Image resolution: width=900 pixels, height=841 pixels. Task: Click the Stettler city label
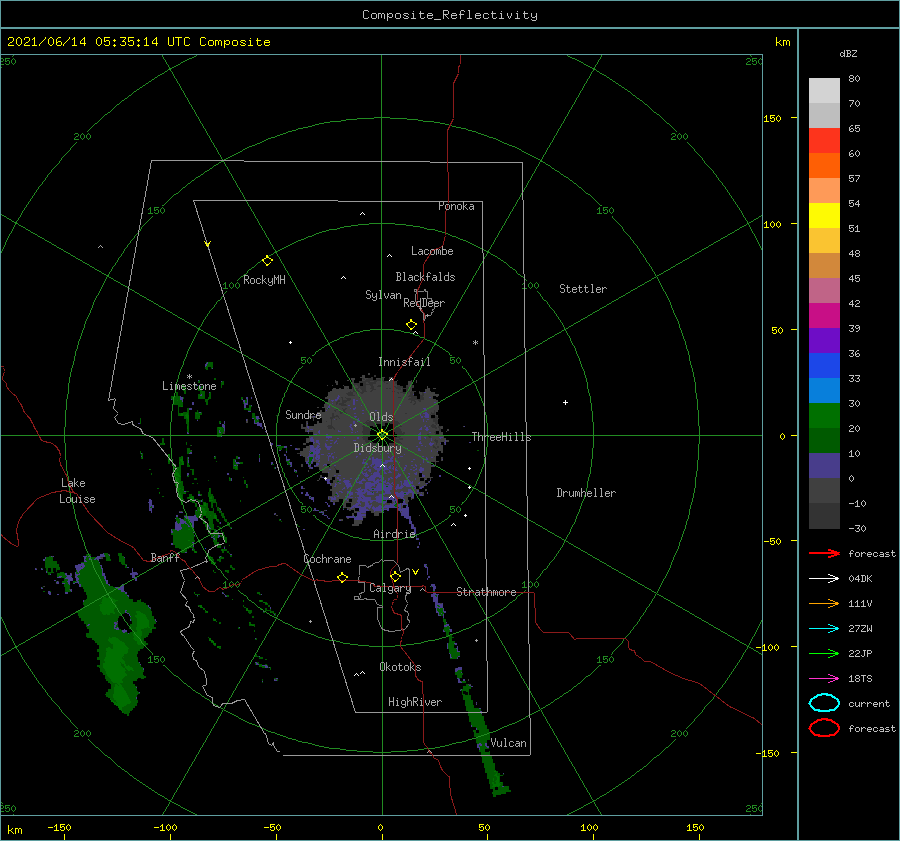(583, 289)
